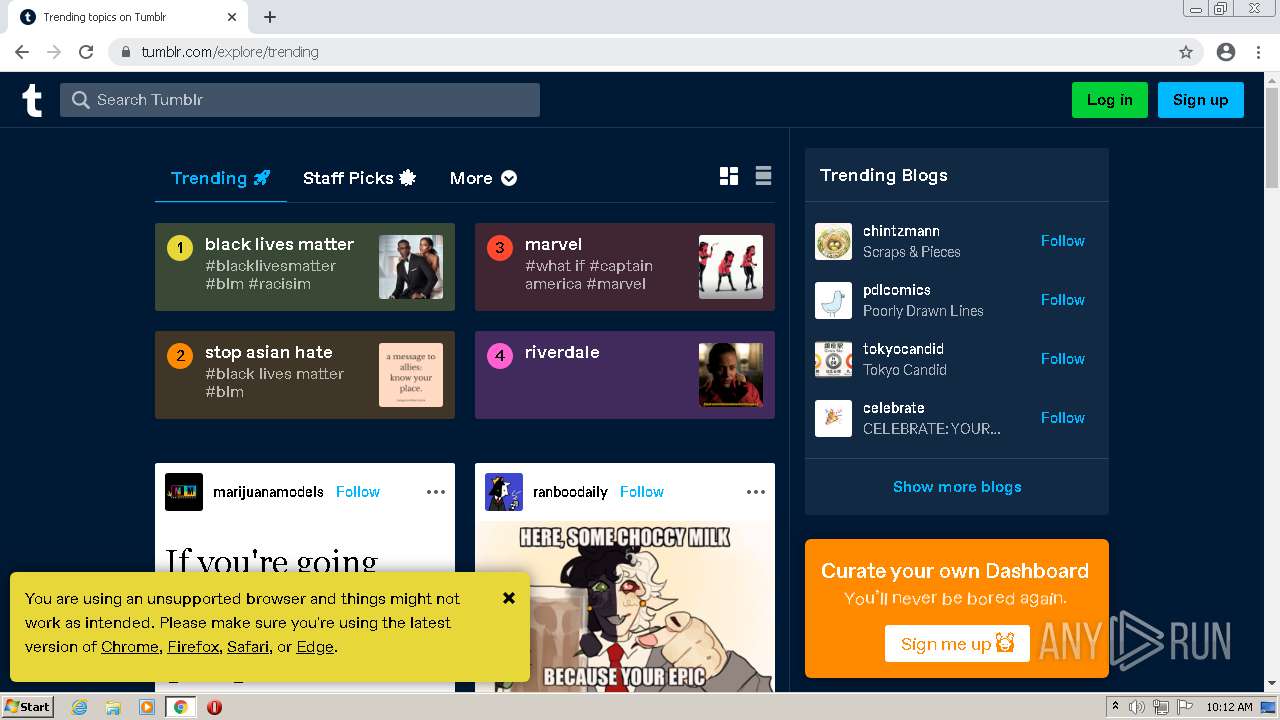Follow tokyocandid blog

[1062, 359]
